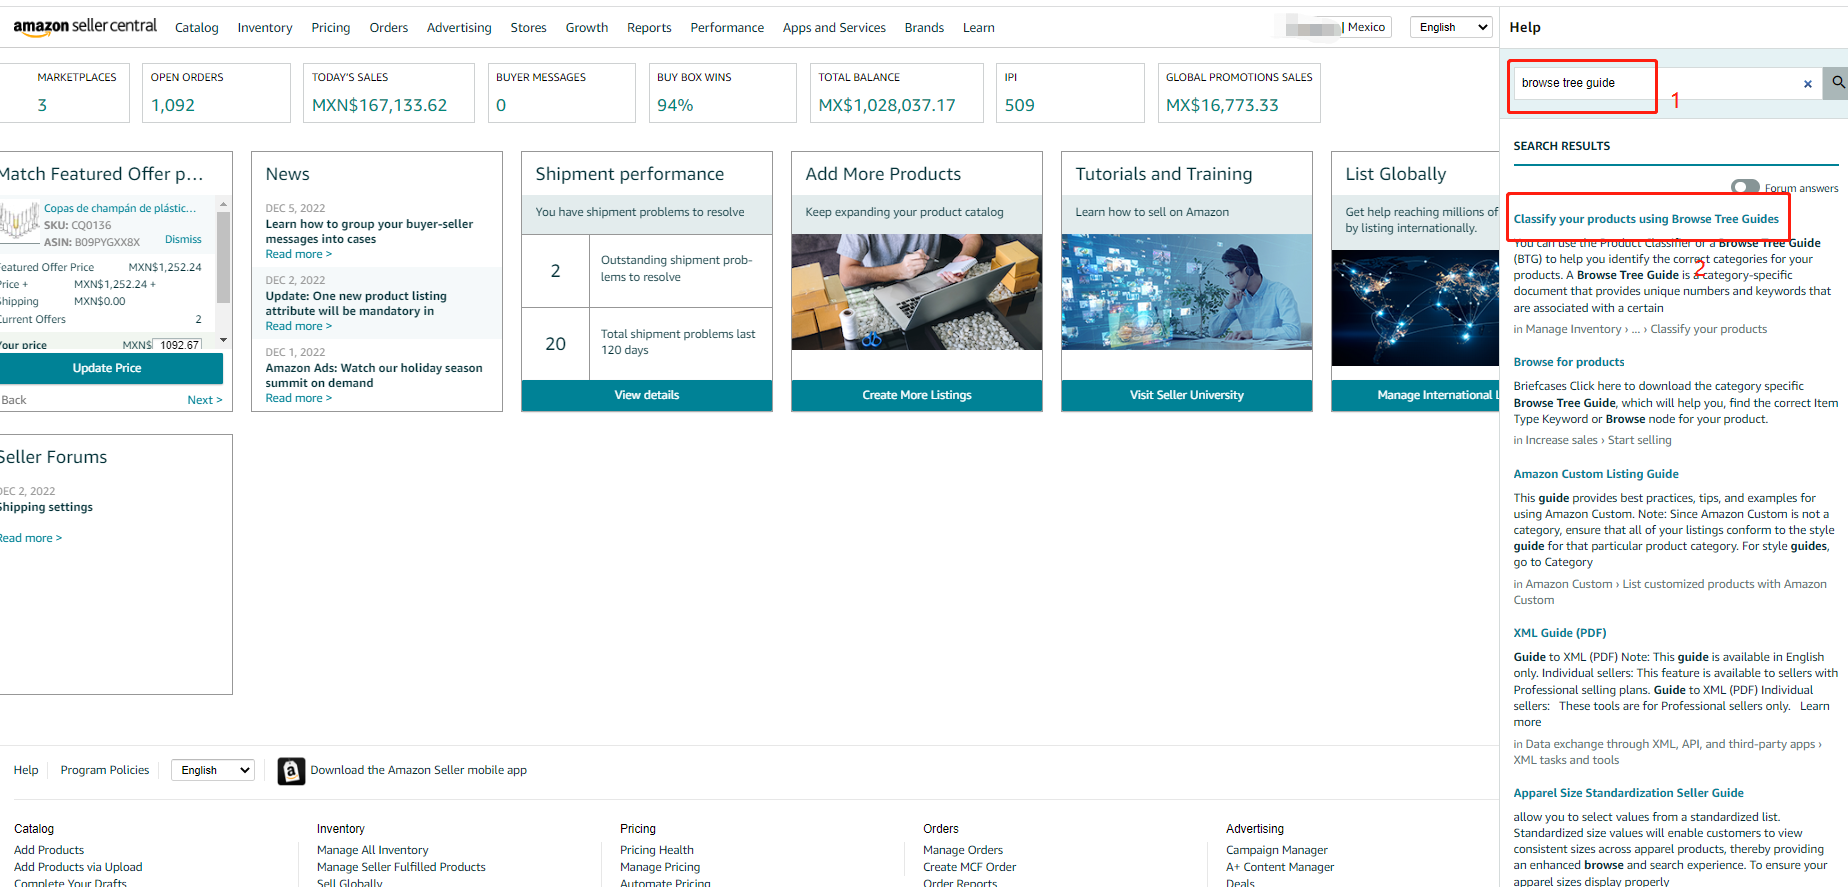Click the Mexico marketplace switcher

1366,27
